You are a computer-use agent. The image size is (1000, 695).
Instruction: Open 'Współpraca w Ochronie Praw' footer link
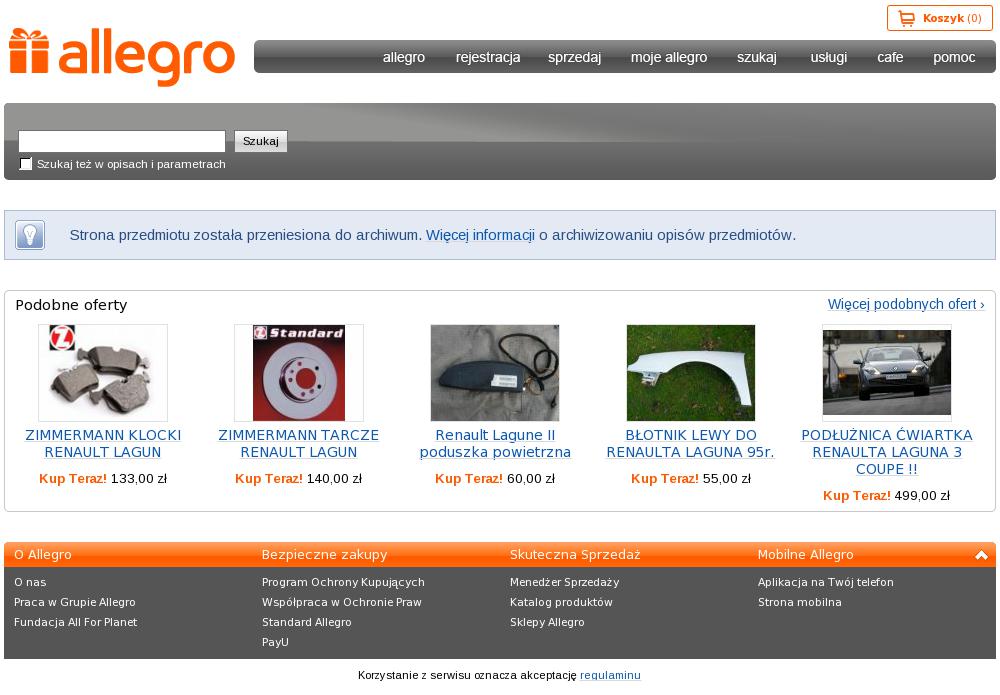pyautogui.click(x=342, y=603)
